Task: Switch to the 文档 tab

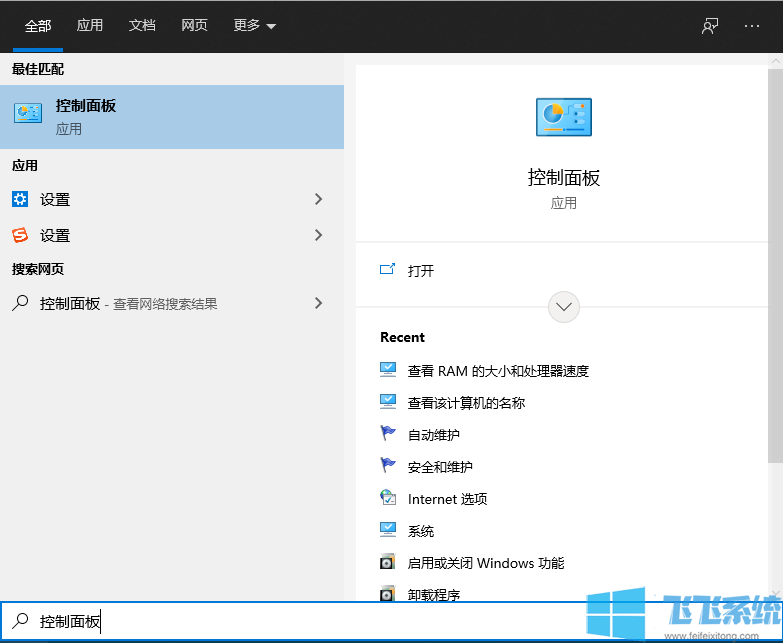Action: tap(142, 26)
